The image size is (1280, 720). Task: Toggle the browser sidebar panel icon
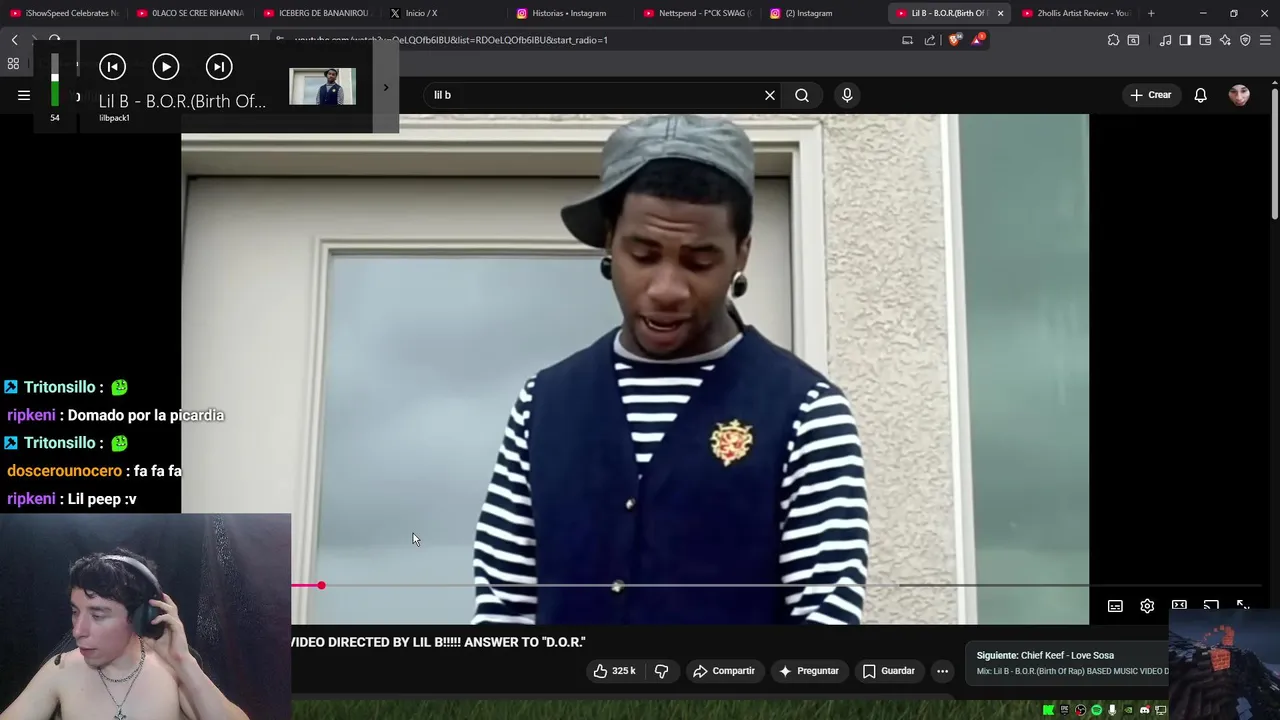tap(1185, 40)
